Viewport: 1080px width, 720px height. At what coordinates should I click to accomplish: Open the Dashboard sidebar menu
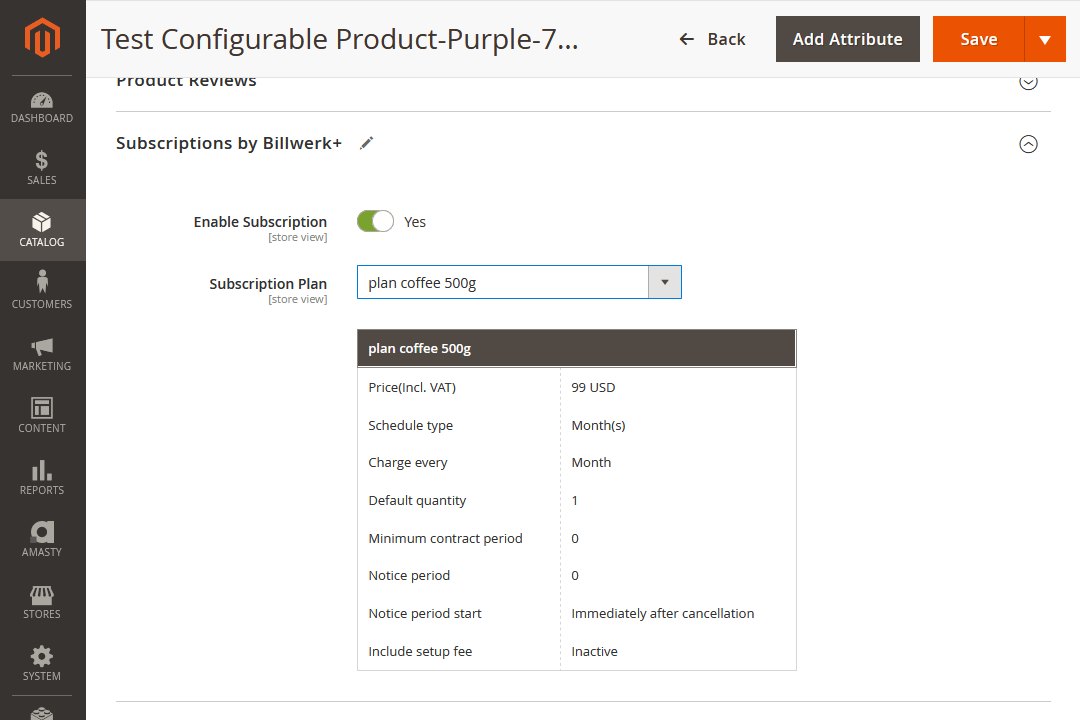tap(42, 107)
